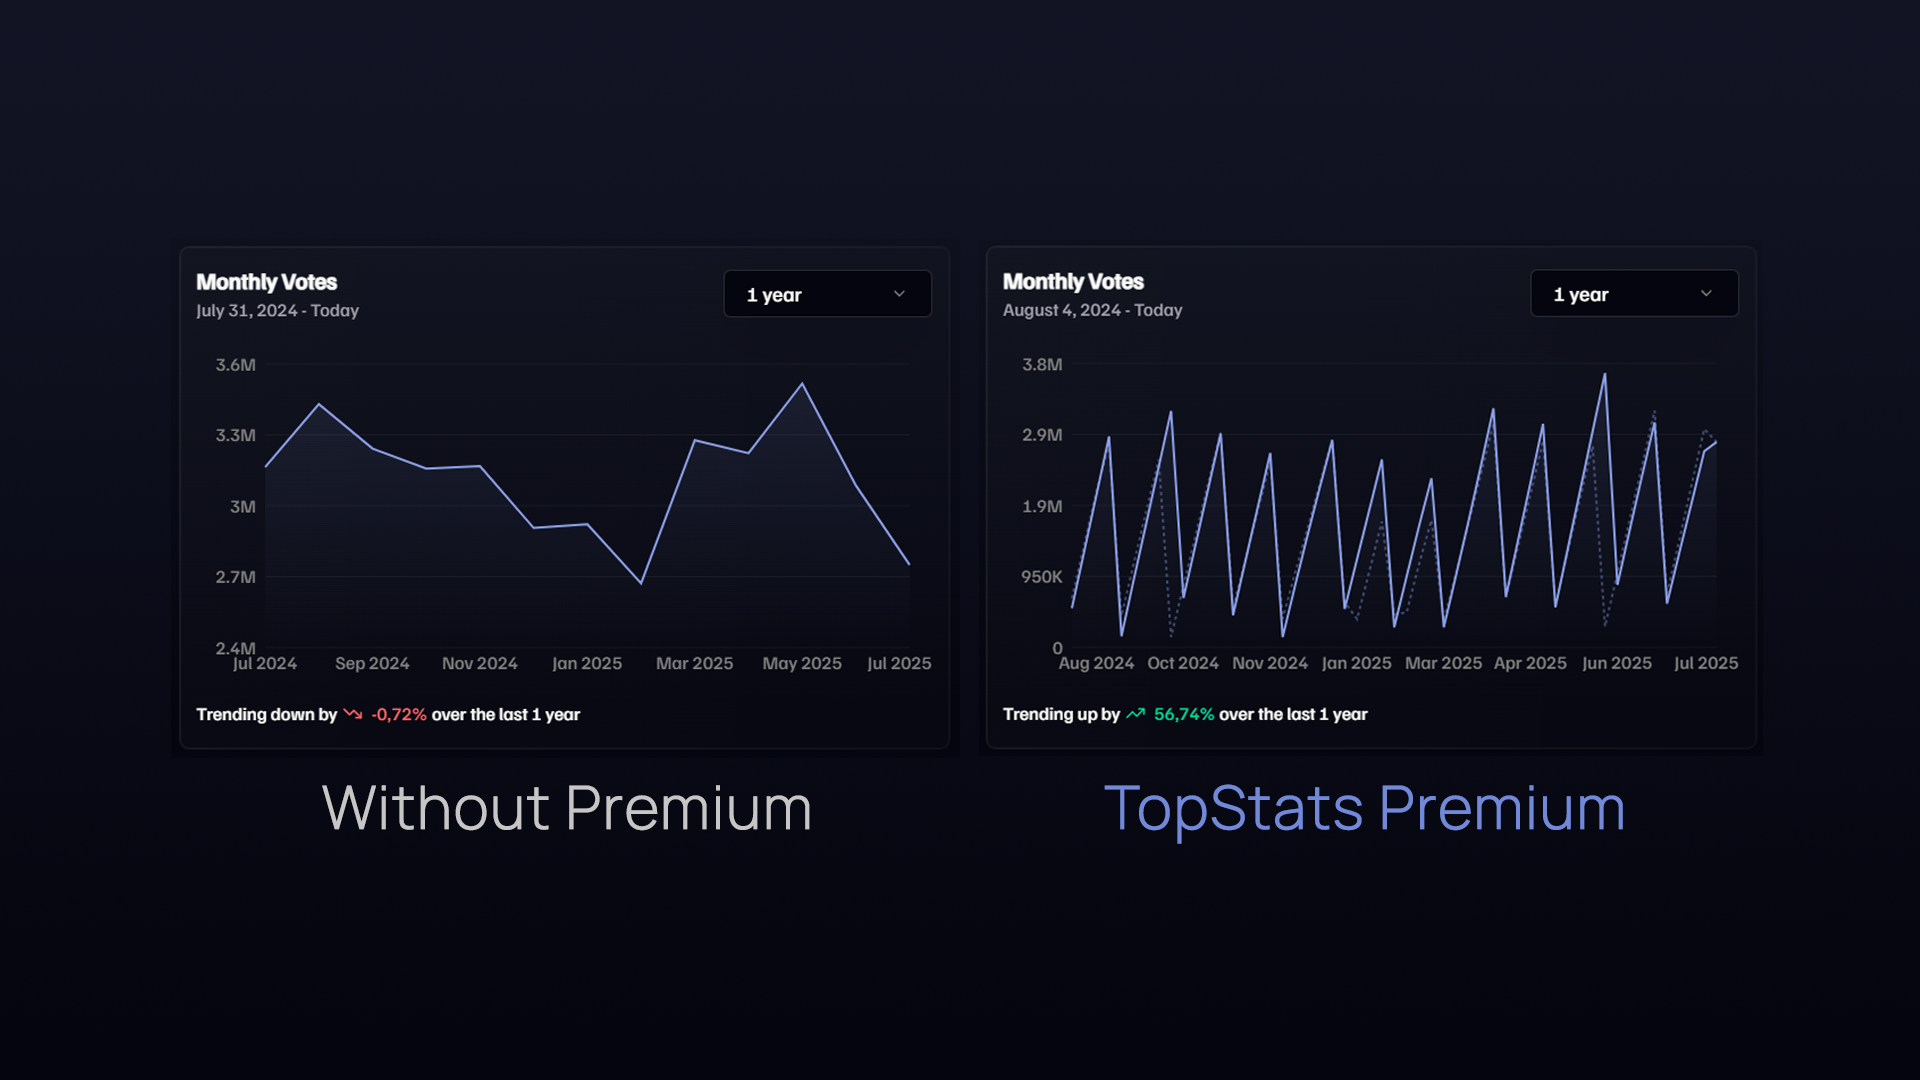
Task: Click the 1.9M y-axis label
Action: [x=1042, y=506]
